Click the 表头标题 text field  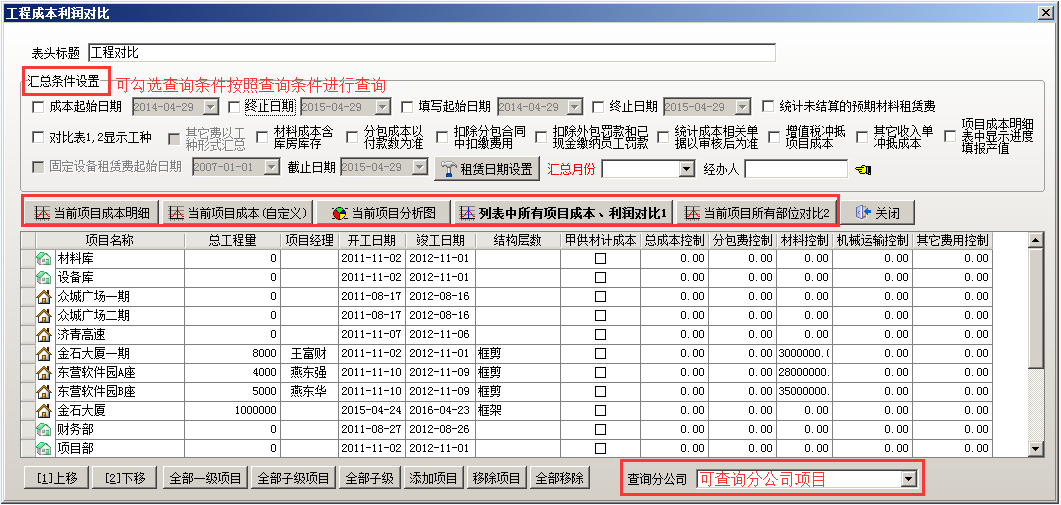pos(431,52)
